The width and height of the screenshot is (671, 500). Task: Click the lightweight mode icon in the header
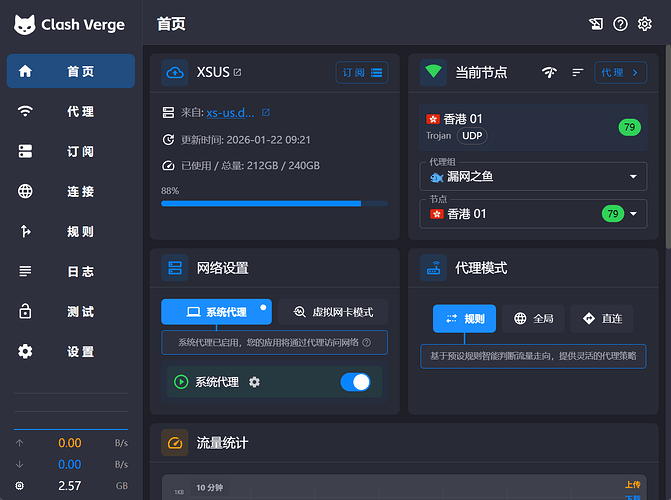click(x=596, y=24)
